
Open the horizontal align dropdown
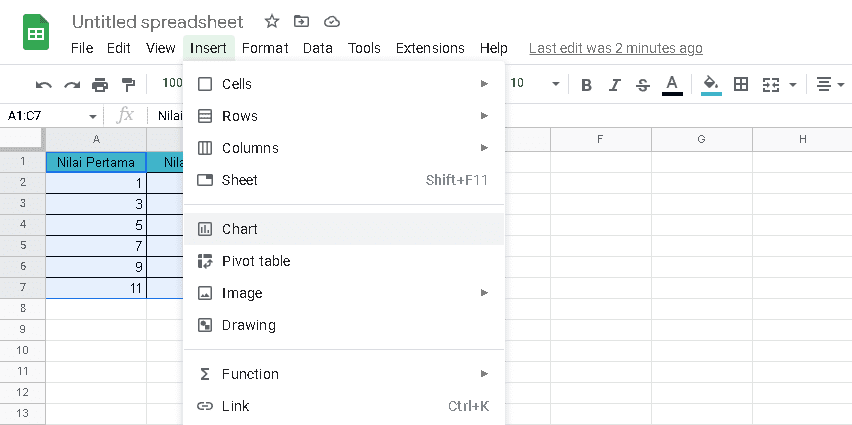(825, 84)
